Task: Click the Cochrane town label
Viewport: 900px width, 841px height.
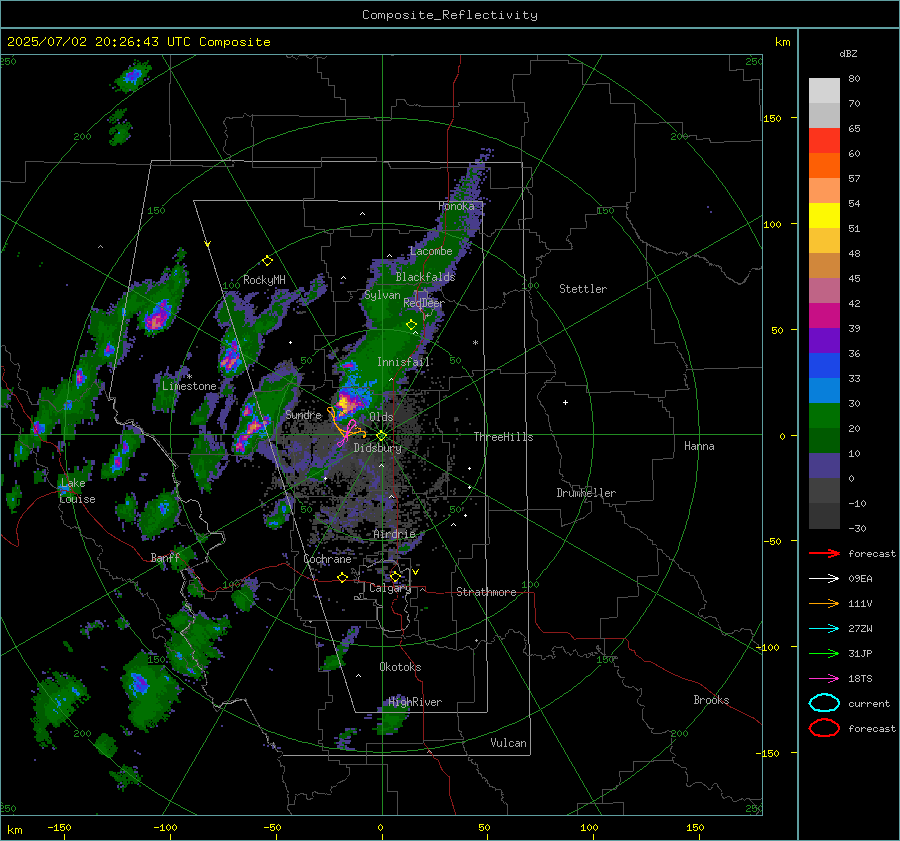Action: 327,559
